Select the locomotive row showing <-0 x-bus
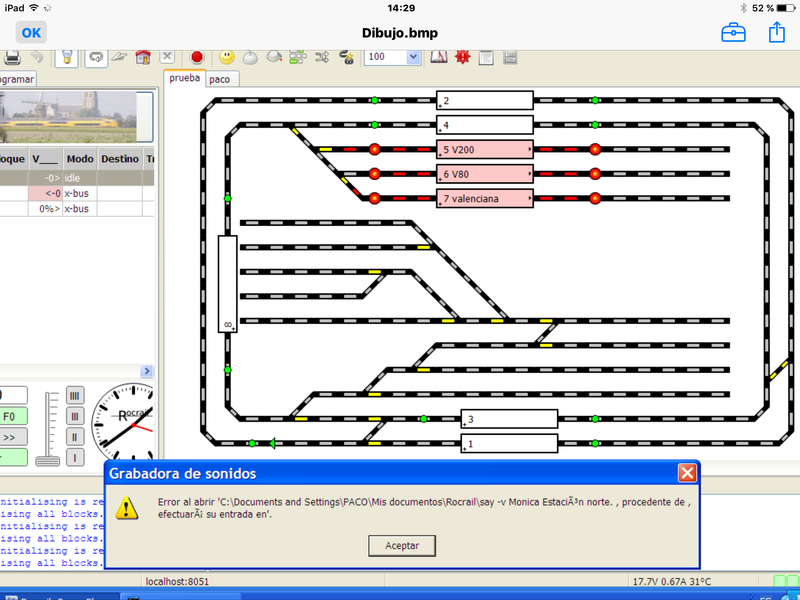The image size is (800, 600). point(77,193)
